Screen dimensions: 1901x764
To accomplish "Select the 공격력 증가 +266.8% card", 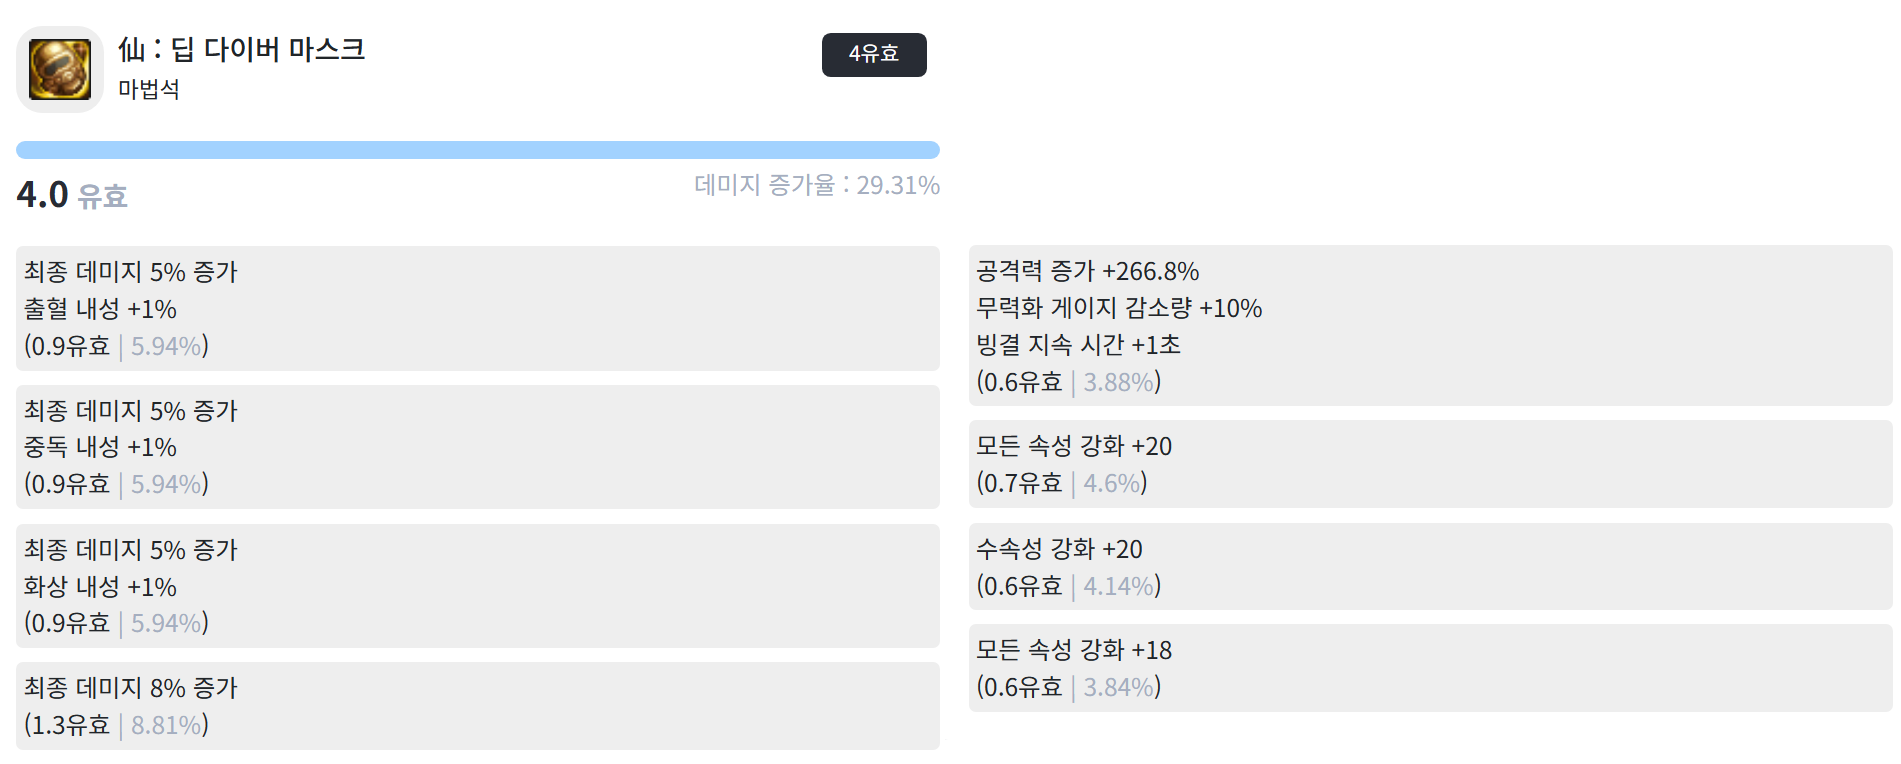I will click(x=1431, y=326).
